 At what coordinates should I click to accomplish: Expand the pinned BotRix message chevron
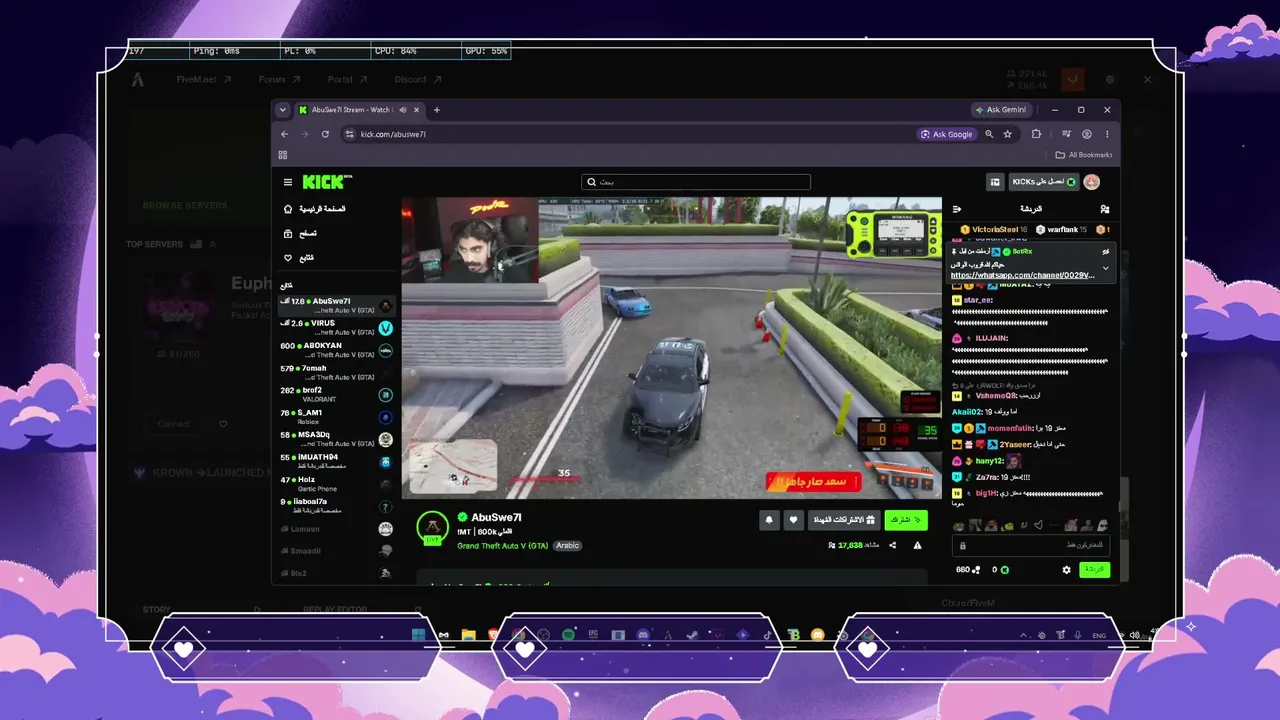tap(1105, 268)
